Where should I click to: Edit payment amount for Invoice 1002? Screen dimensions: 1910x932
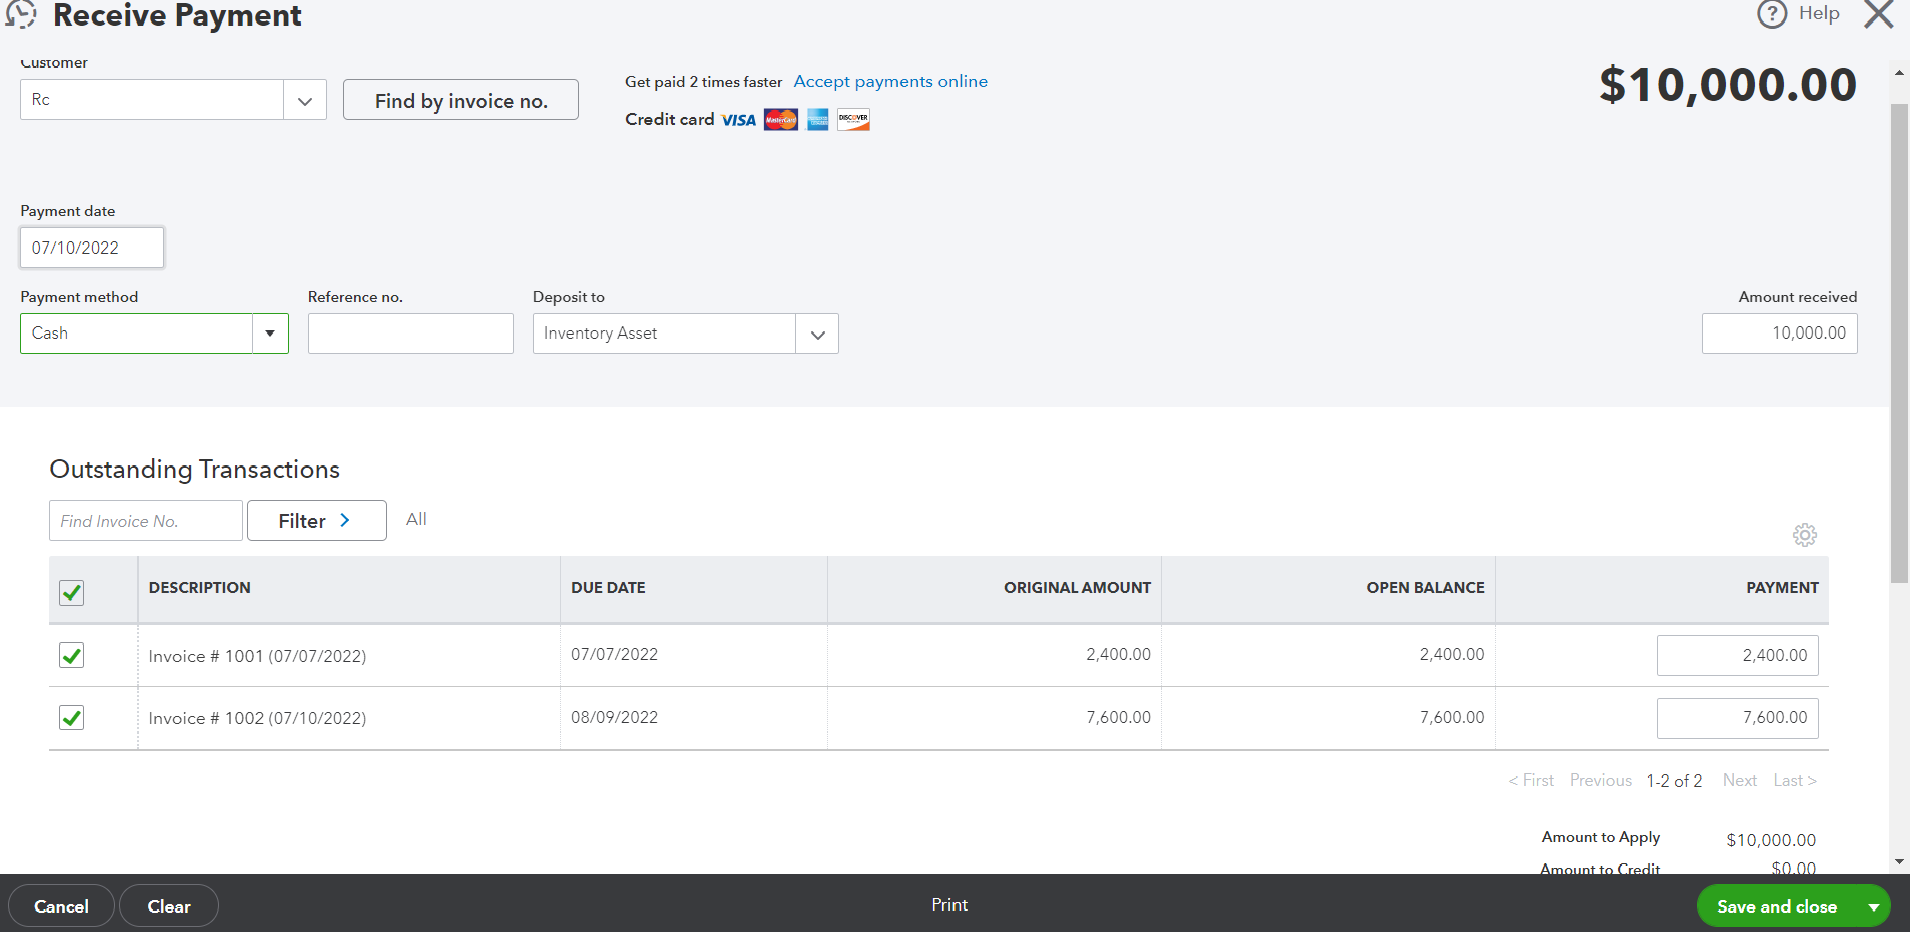1738,718
